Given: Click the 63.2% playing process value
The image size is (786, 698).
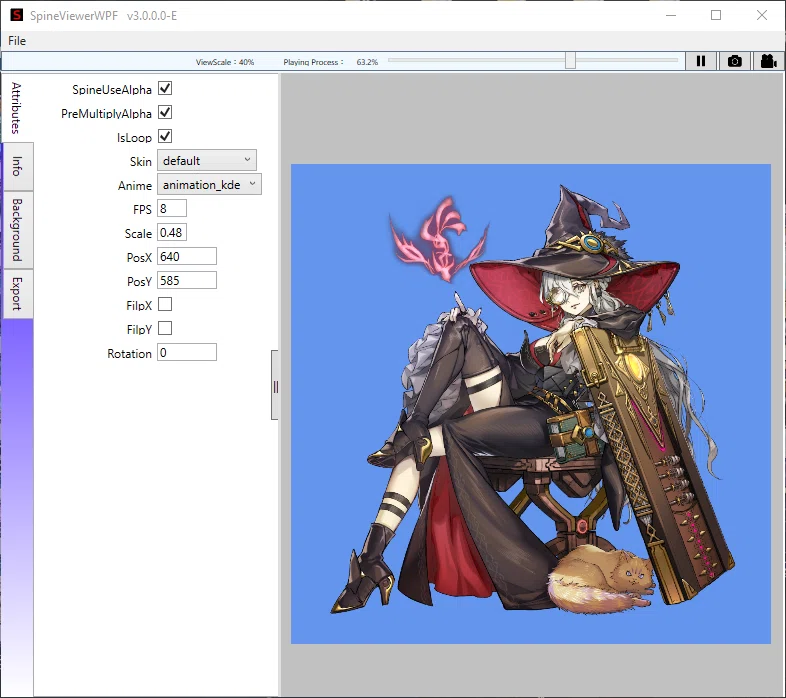Looking at the screenshot, I should (367, 62).
